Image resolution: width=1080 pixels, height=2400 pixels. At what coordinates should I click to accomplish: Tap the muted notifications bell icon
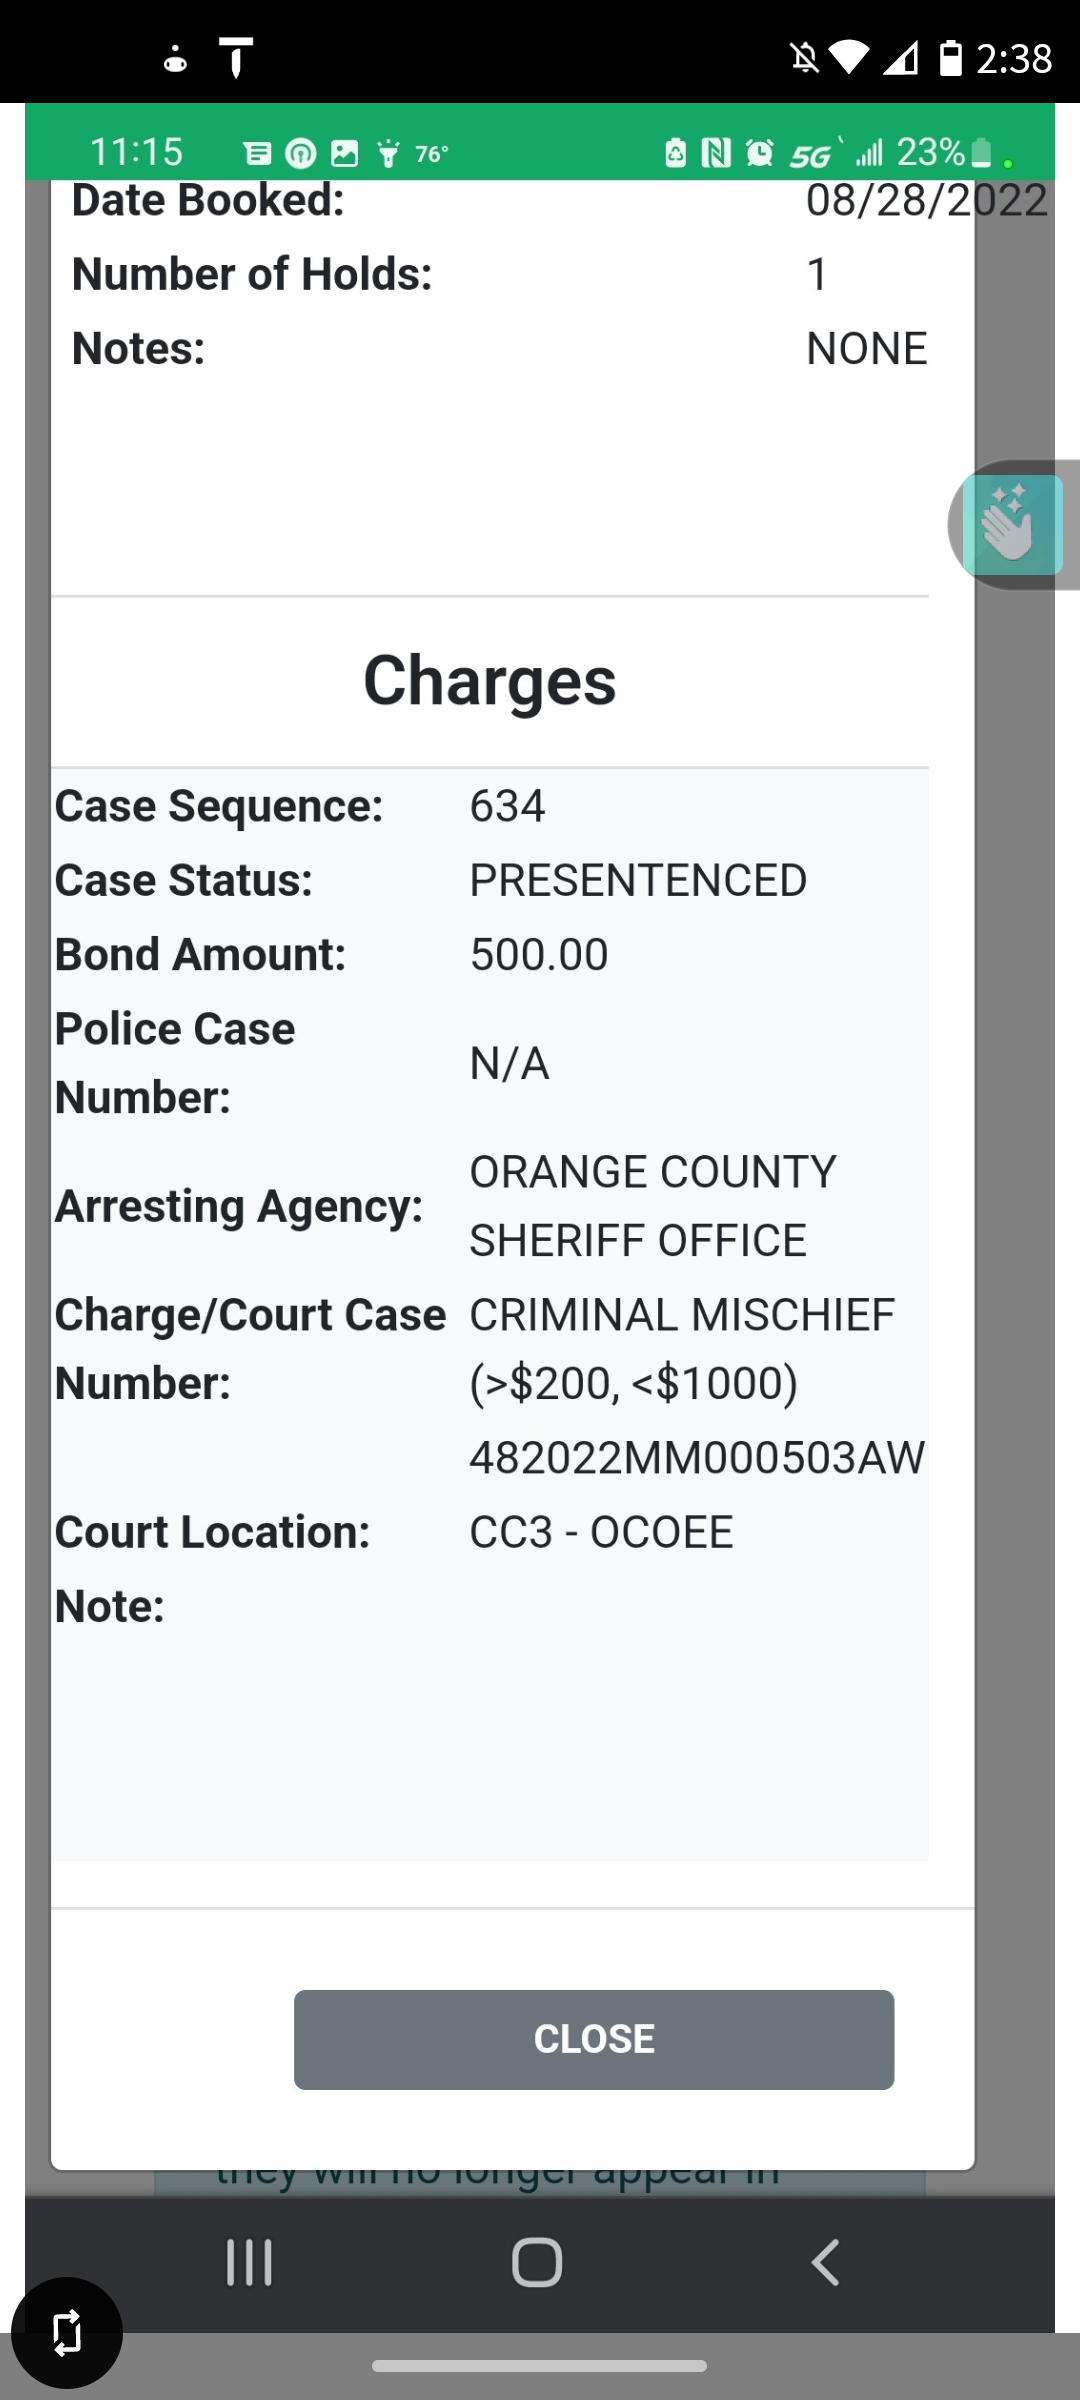point(804,58)
